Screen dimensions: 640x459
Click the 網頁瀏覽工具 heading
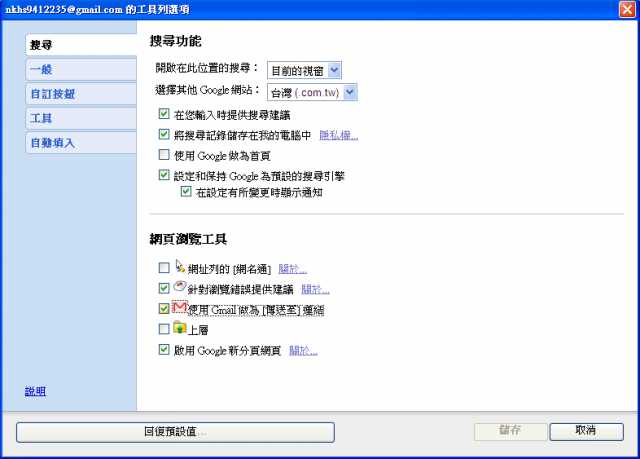pyautogui.click(x=188, y=239)
